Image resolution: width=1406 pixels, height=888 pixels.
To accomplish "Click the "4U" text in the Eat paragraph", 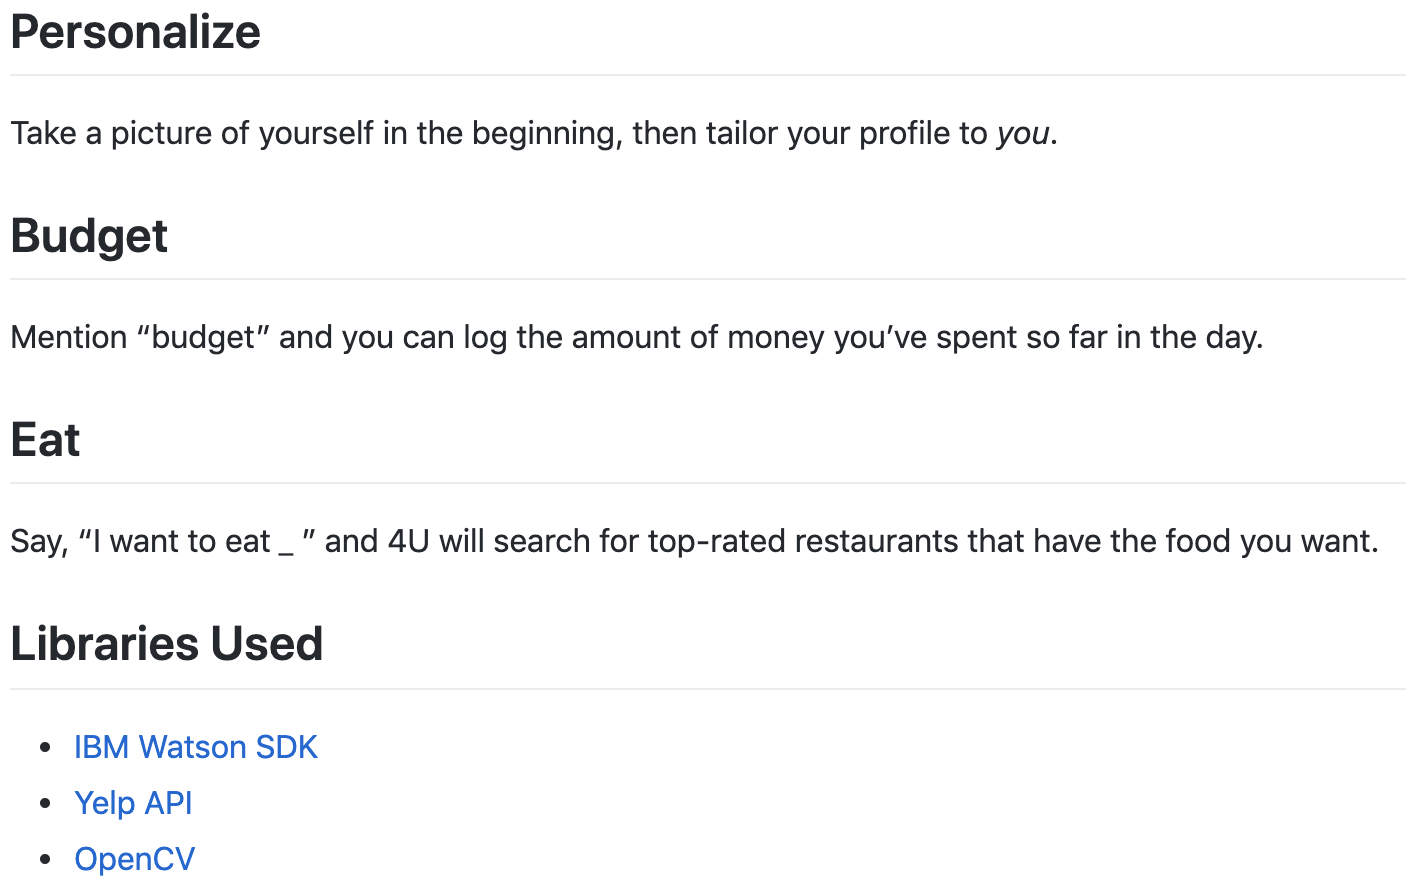I will pos(408,541).
